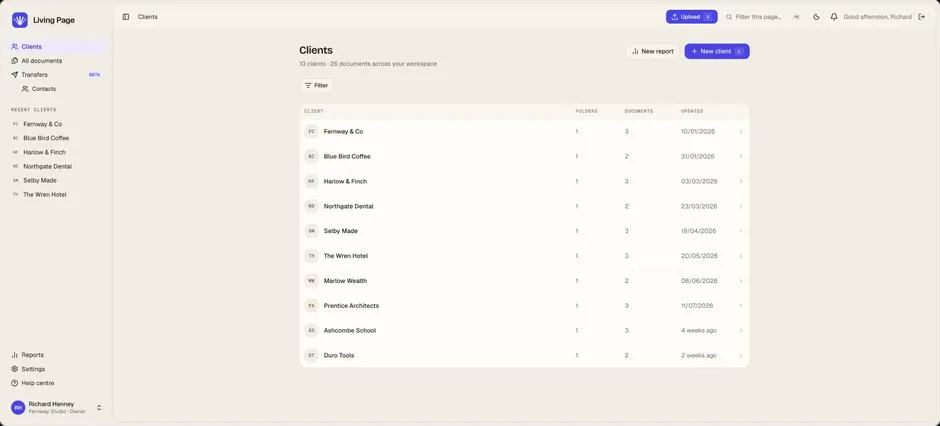Click the DOCUMENTS column header
Image resolution: width=940 pixels, height=426 pixels.
point(639,111)
